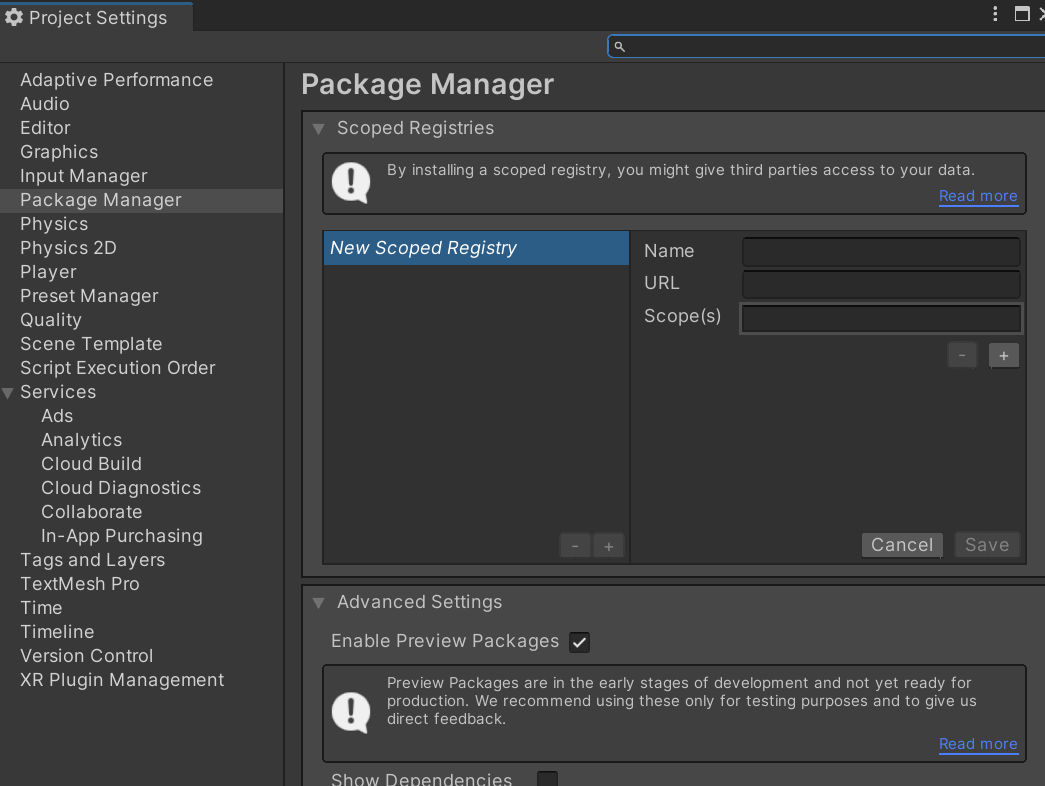Select the Project Settings tab
The width and height of the screenshot is (1045, 786).
pos(97,17)
